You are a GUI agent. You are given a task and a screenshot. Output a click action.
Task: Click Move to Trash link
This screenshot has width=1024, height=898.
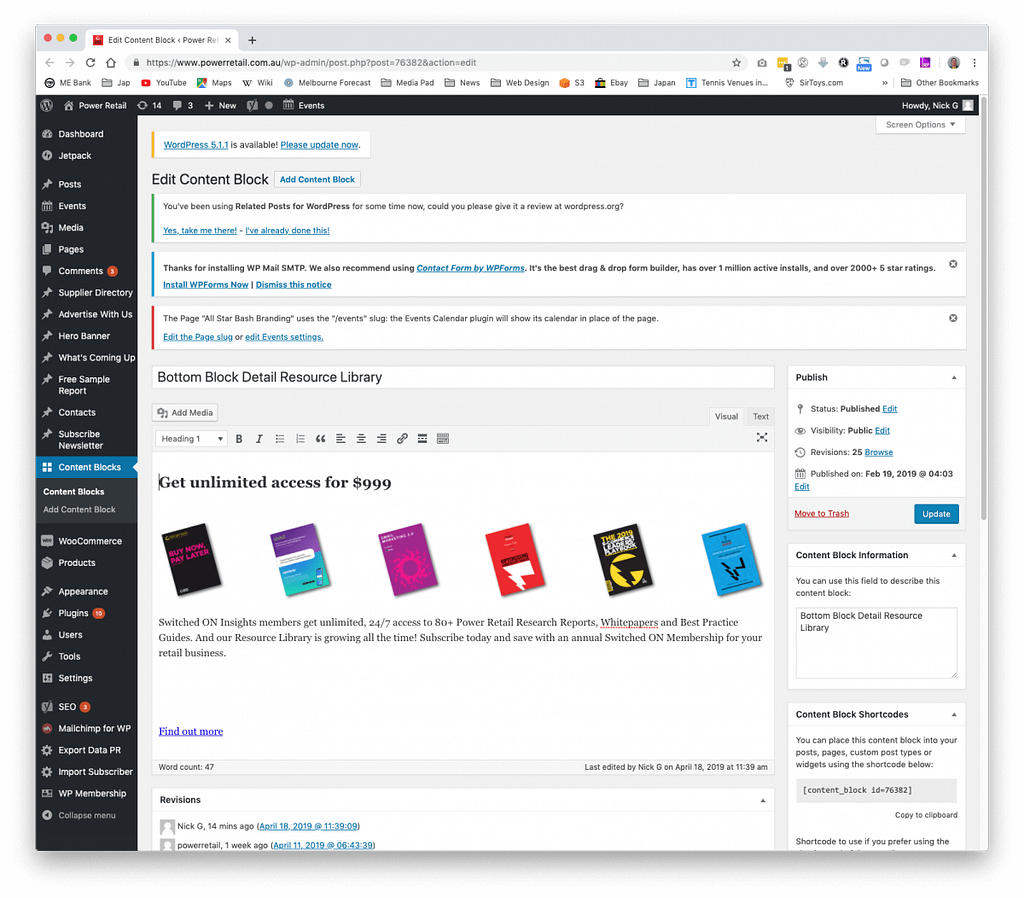pyautogui.click(x=821, y=513)
